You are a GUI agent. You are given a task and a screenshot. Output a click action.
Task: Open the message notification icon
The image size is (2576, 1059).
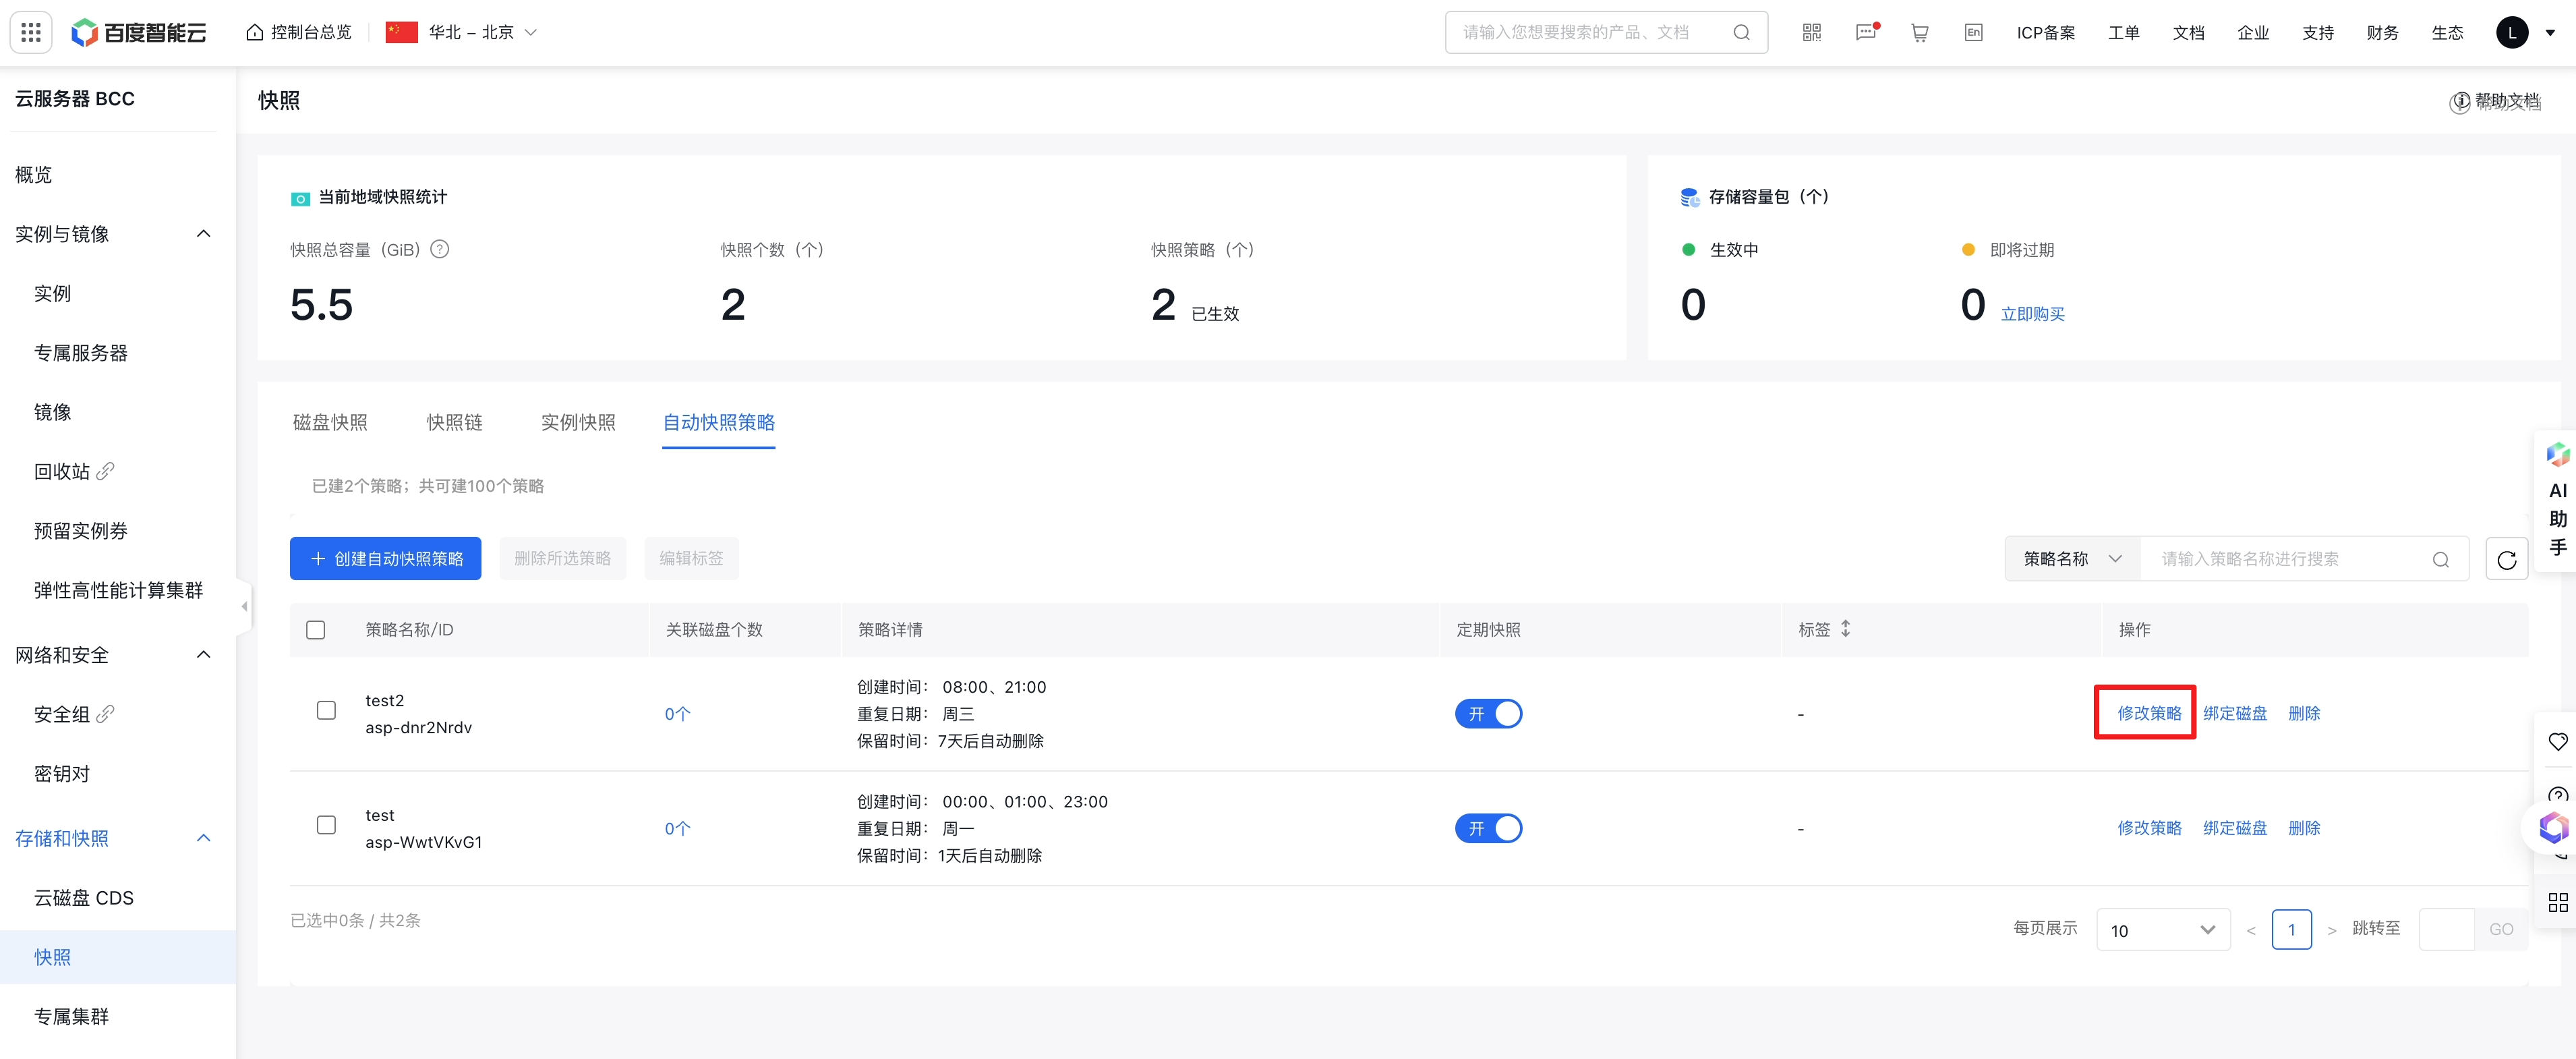click(1866, 33)
